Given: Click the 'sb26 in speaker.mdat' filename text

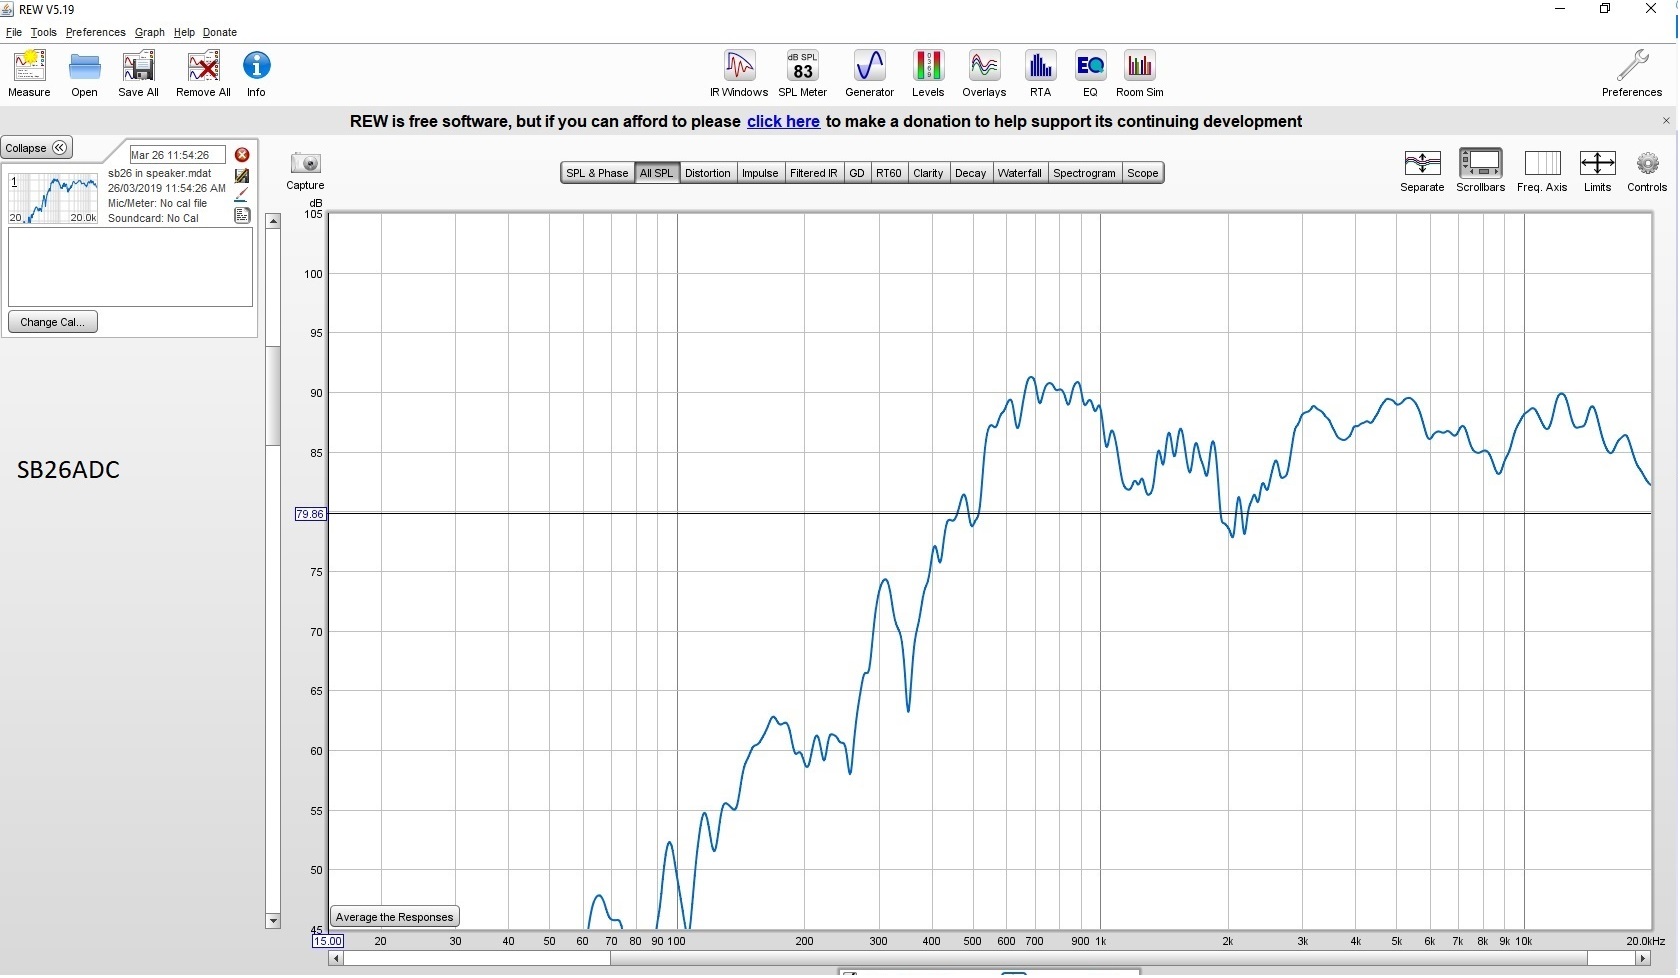Looking at the screenshot, I should tap(160, 173).
